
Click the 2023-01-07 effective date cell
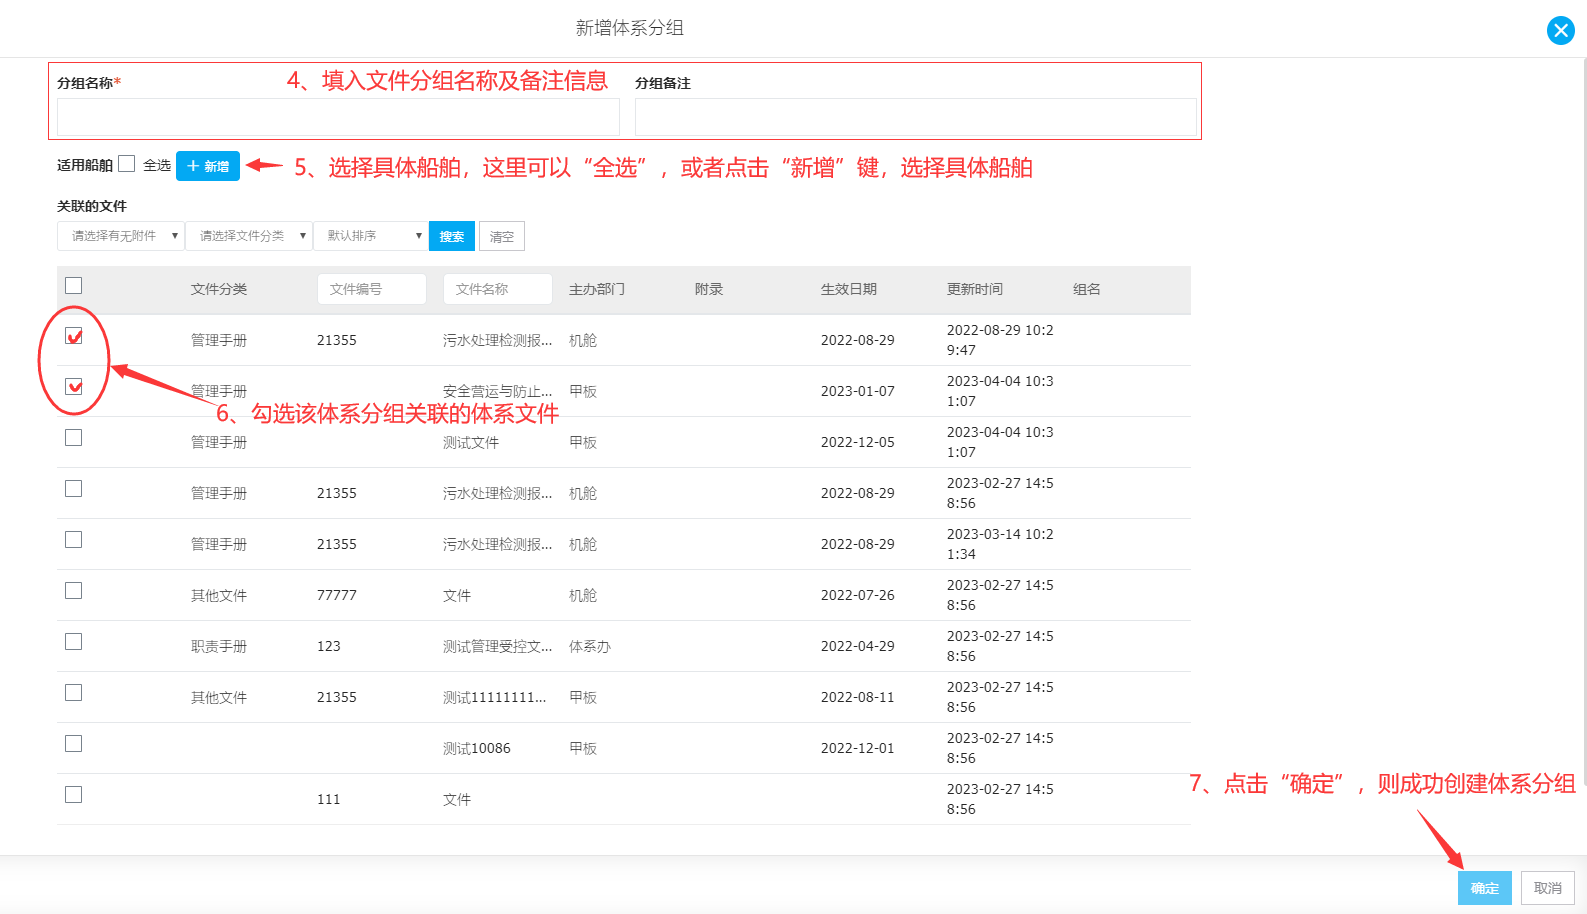tap(858, 391)
